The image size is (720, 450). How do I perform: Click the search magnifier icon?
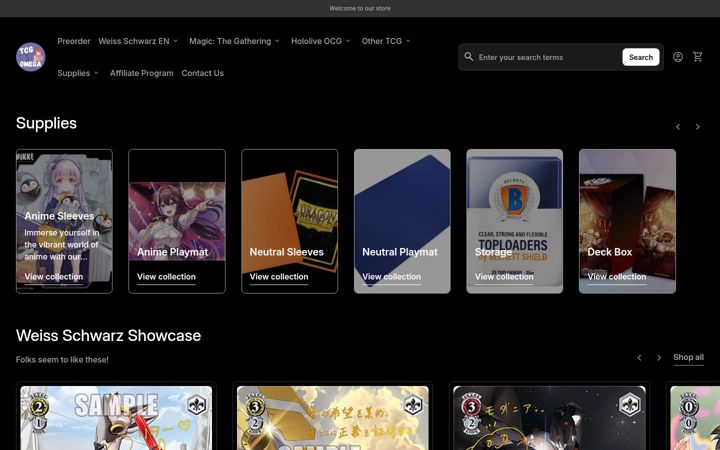coord(468,56)
